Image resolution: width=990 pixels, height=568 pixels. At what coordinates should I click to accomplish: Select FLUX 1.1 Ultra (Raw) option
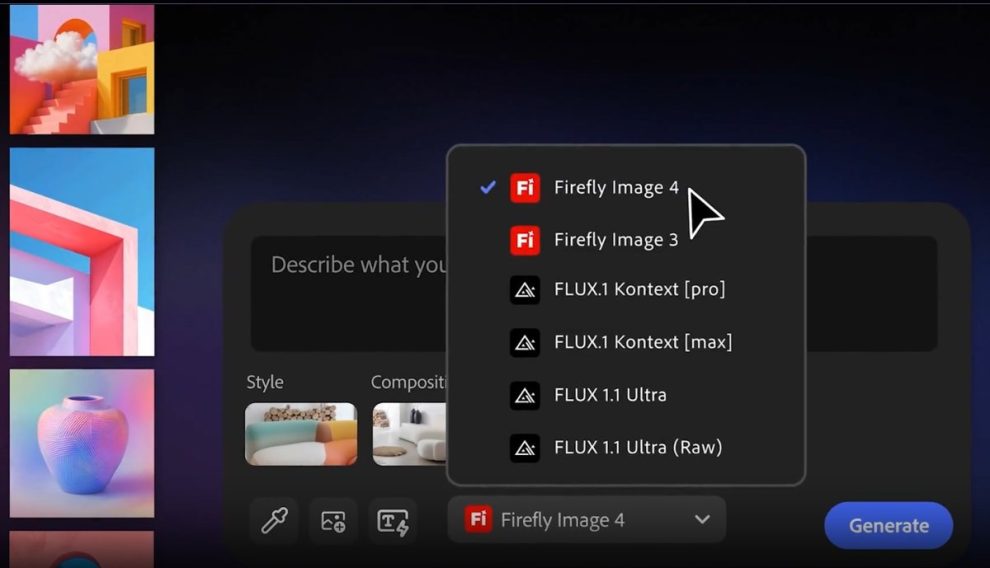(x=638, y=447)
